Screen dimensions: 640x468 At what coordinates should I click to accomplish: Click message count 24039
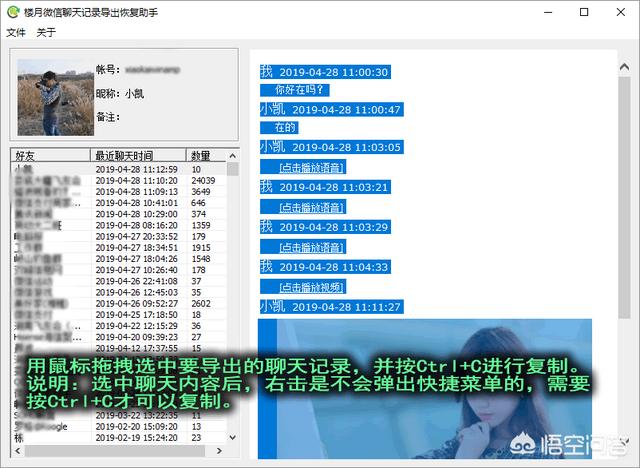[203, 180]
